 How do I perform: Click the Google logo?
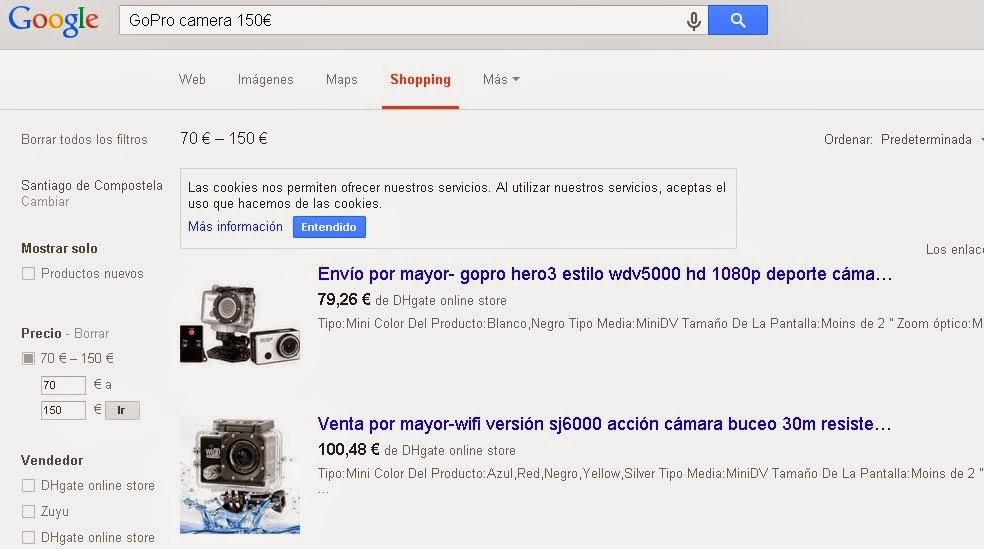(x=53, y=21)
